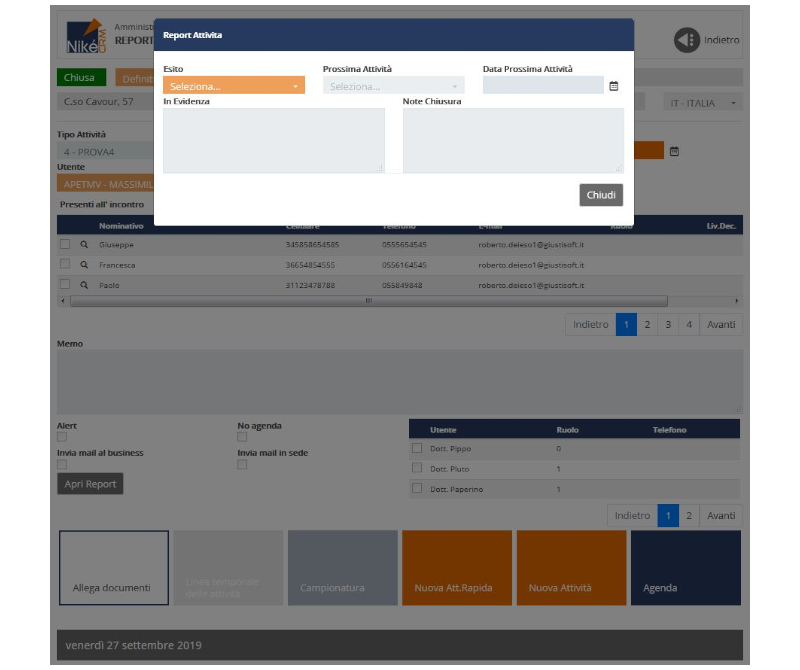This screenshot has width=800, height=670.
Task: Toggle the Alert checkbox
Action: coord(62,437)
